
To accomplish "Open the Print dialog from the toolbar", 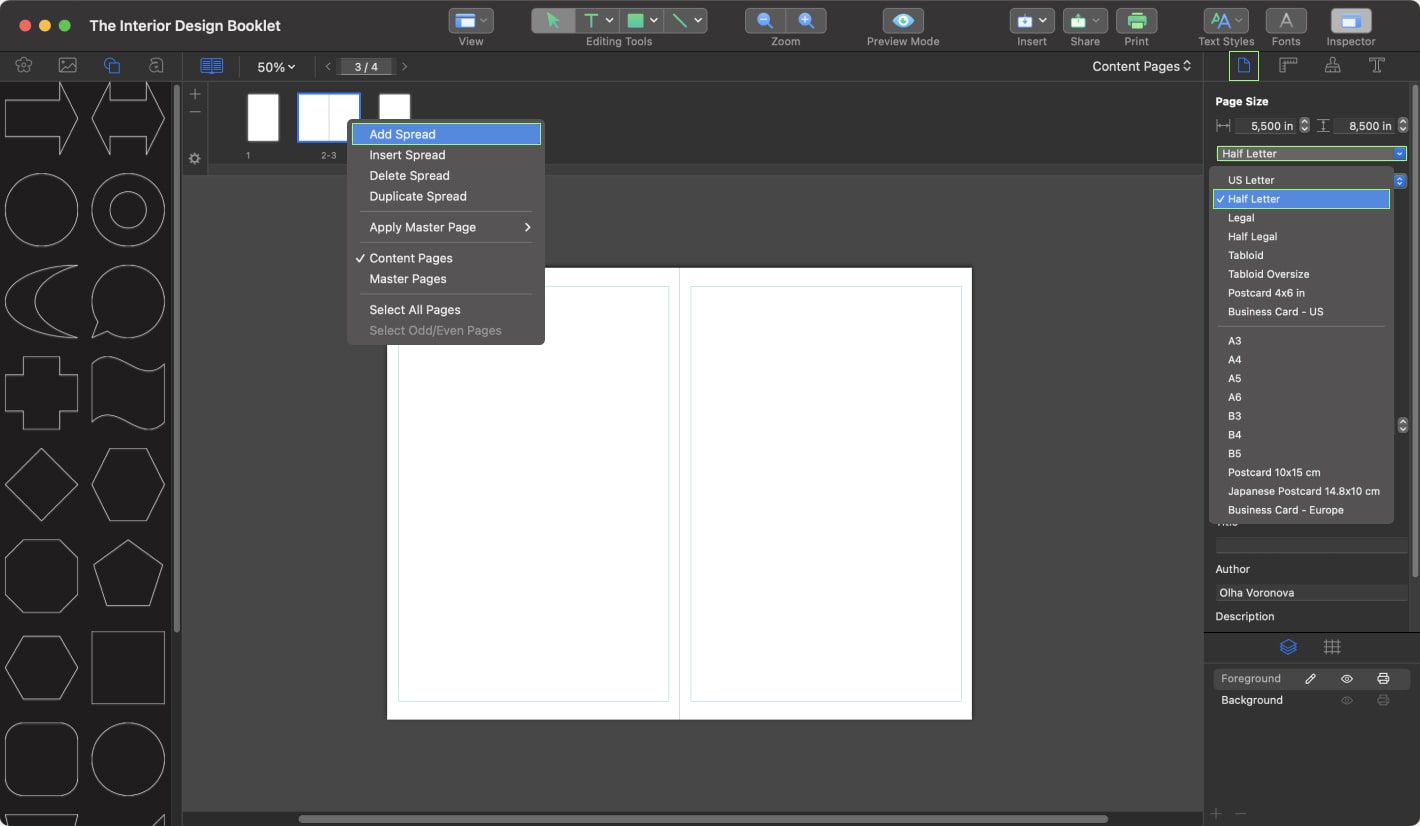I will [x=1136, y=20].
